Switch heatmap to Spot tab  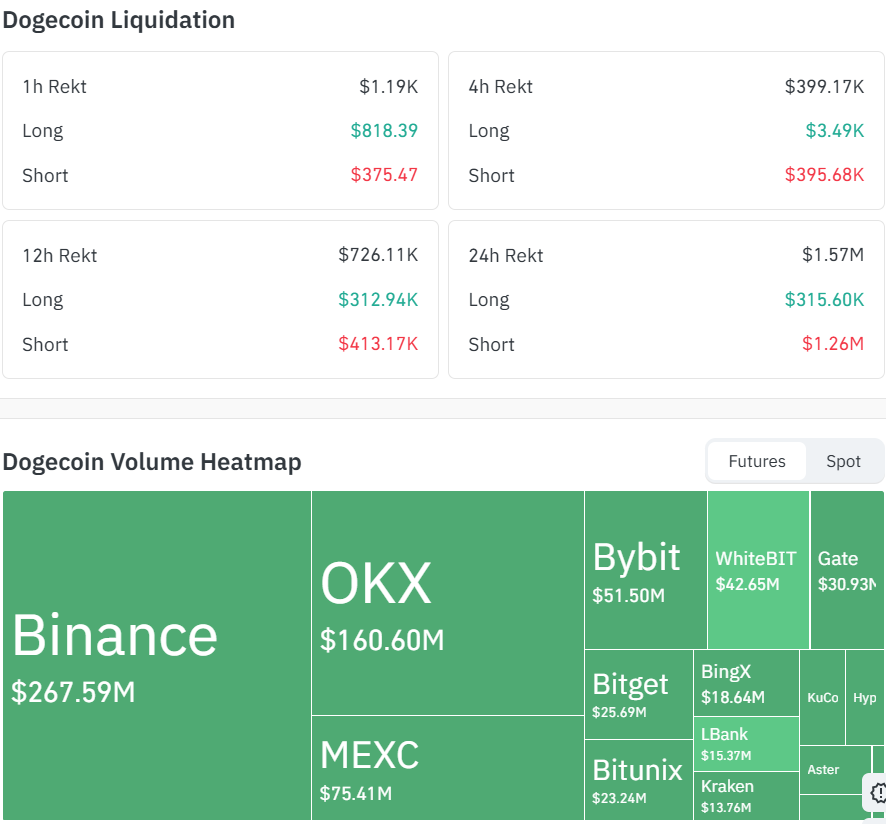(843, 461)
